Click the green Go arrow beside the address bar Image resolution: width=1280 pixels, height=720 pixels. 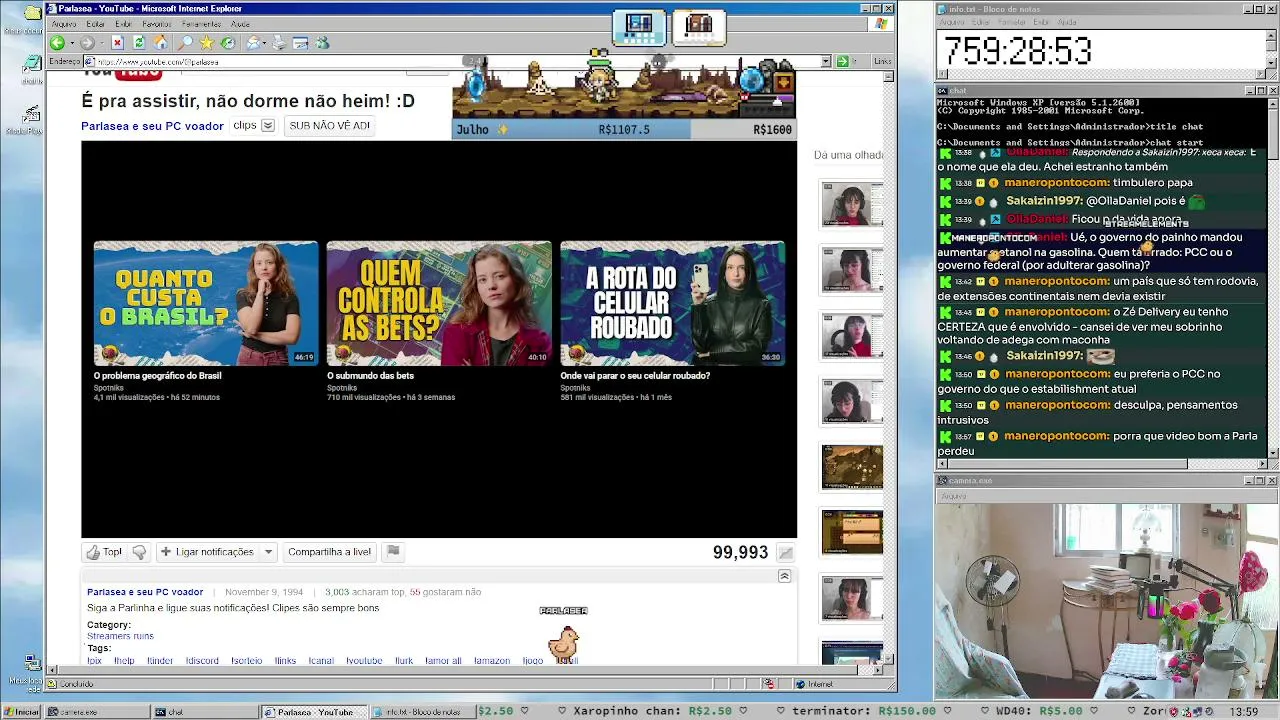point(843,61)
